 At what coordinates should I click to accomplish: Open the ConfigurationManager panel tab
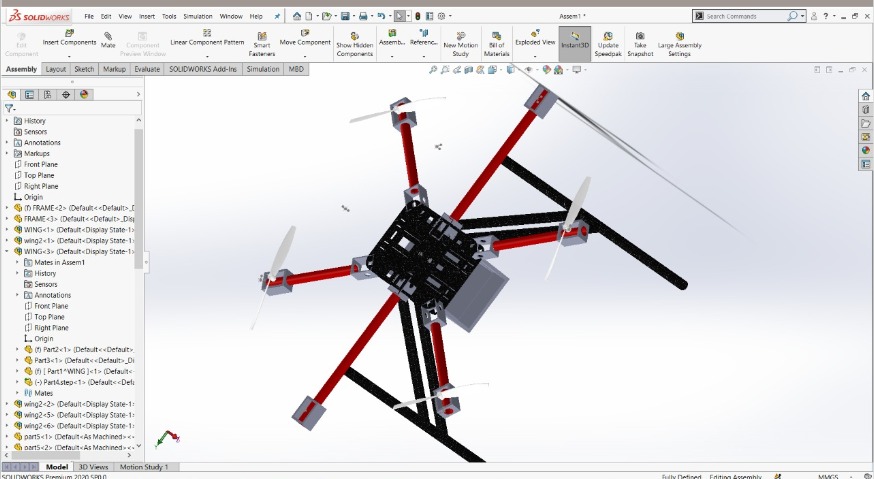click(48, 94)
